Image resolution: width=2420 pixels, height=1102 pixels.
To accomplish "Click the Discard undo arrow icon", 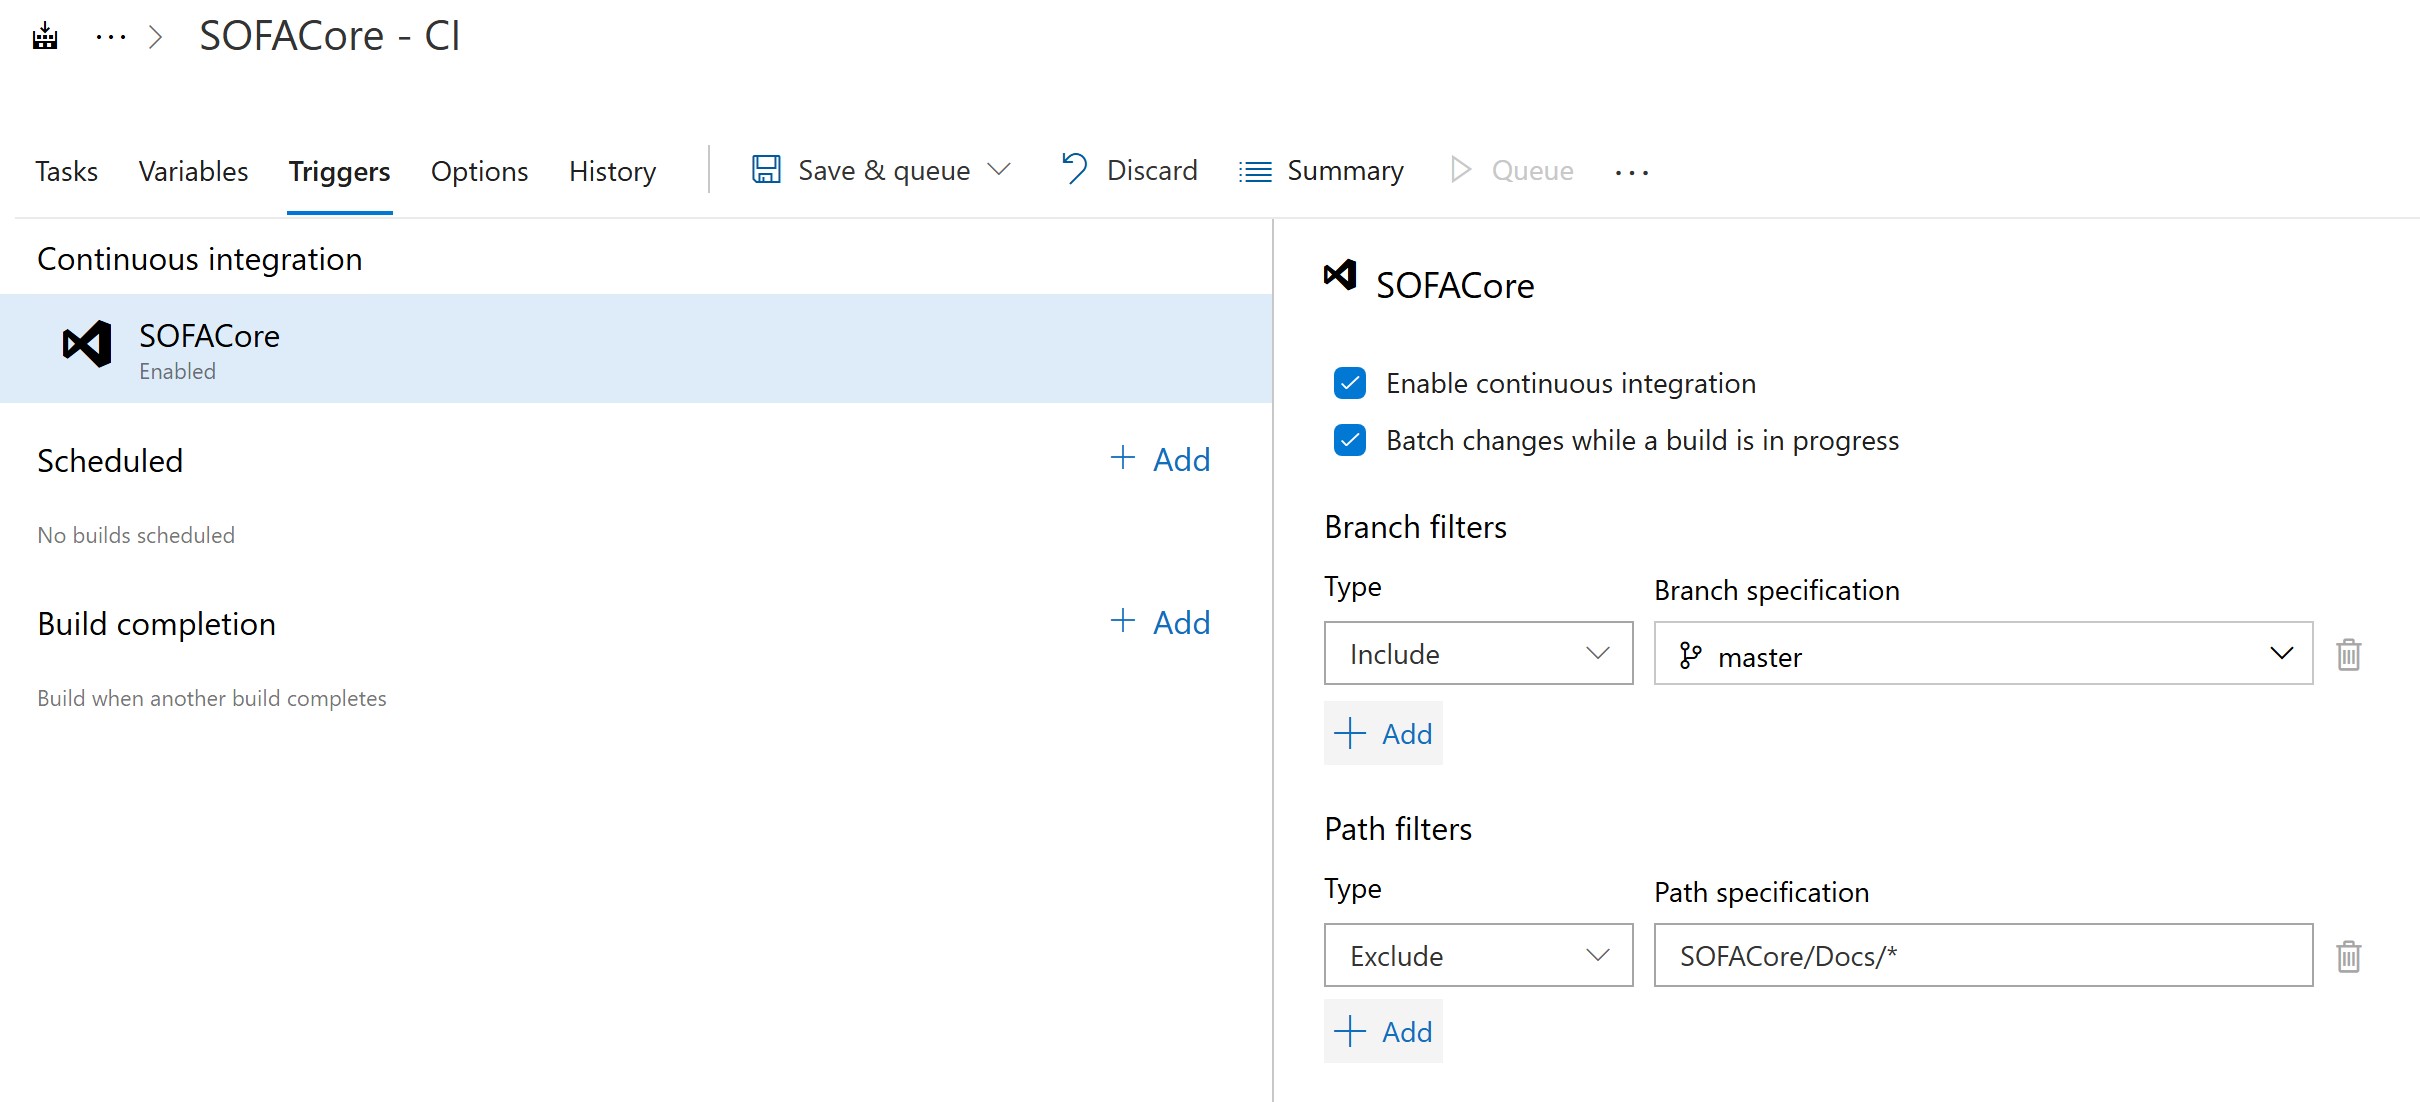I will pos(1074,169).
